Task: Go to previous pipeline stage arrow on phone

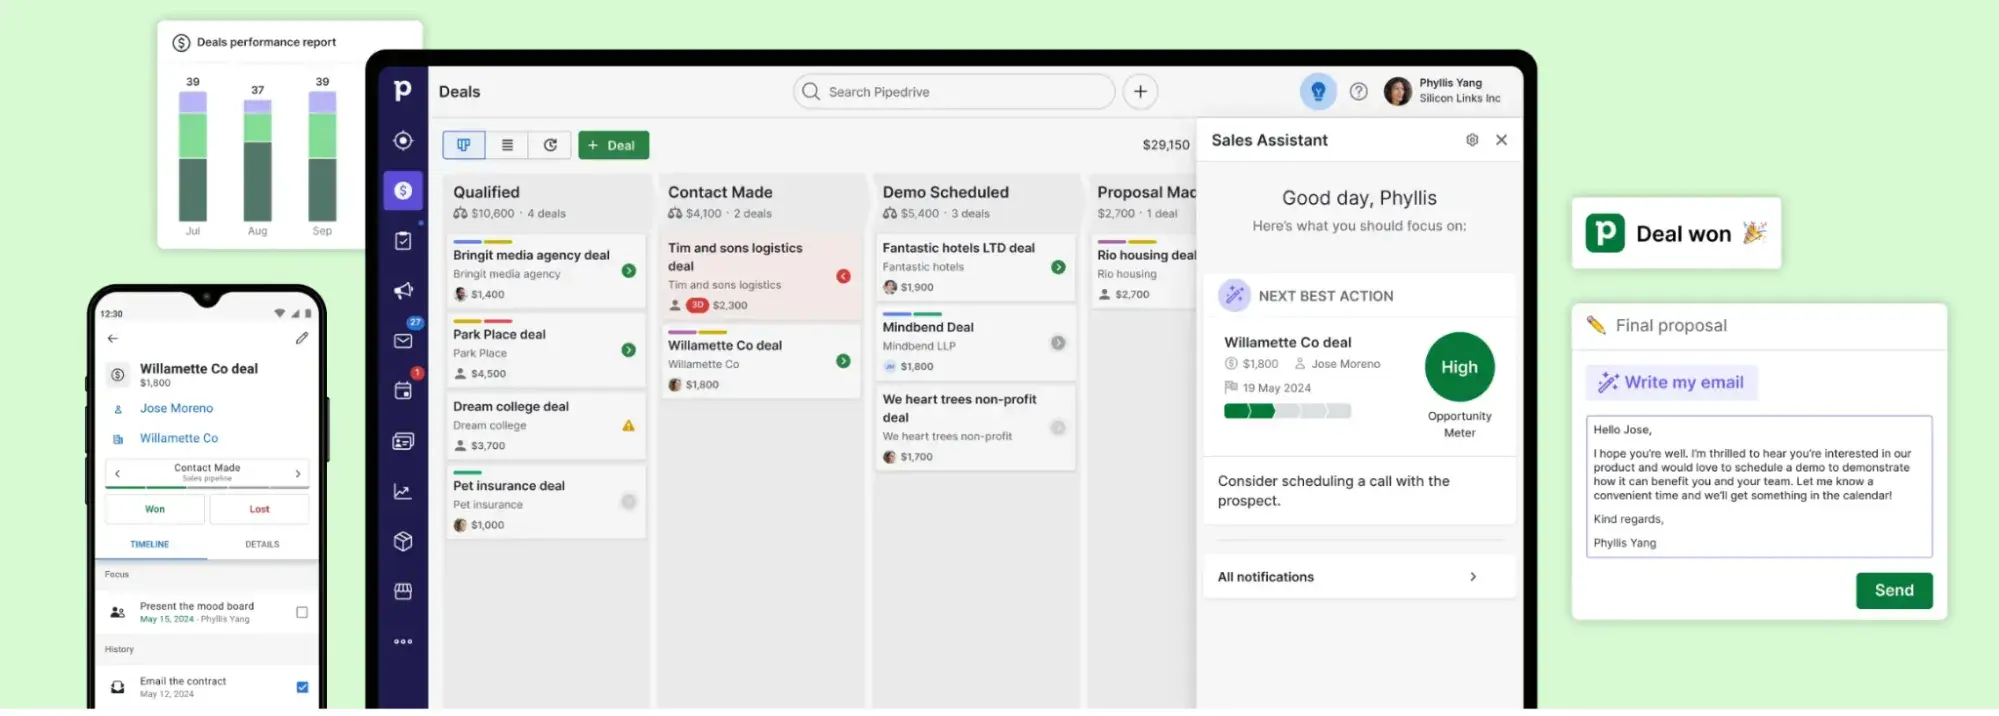Action: pyautogui.click(x=117, y=473)
